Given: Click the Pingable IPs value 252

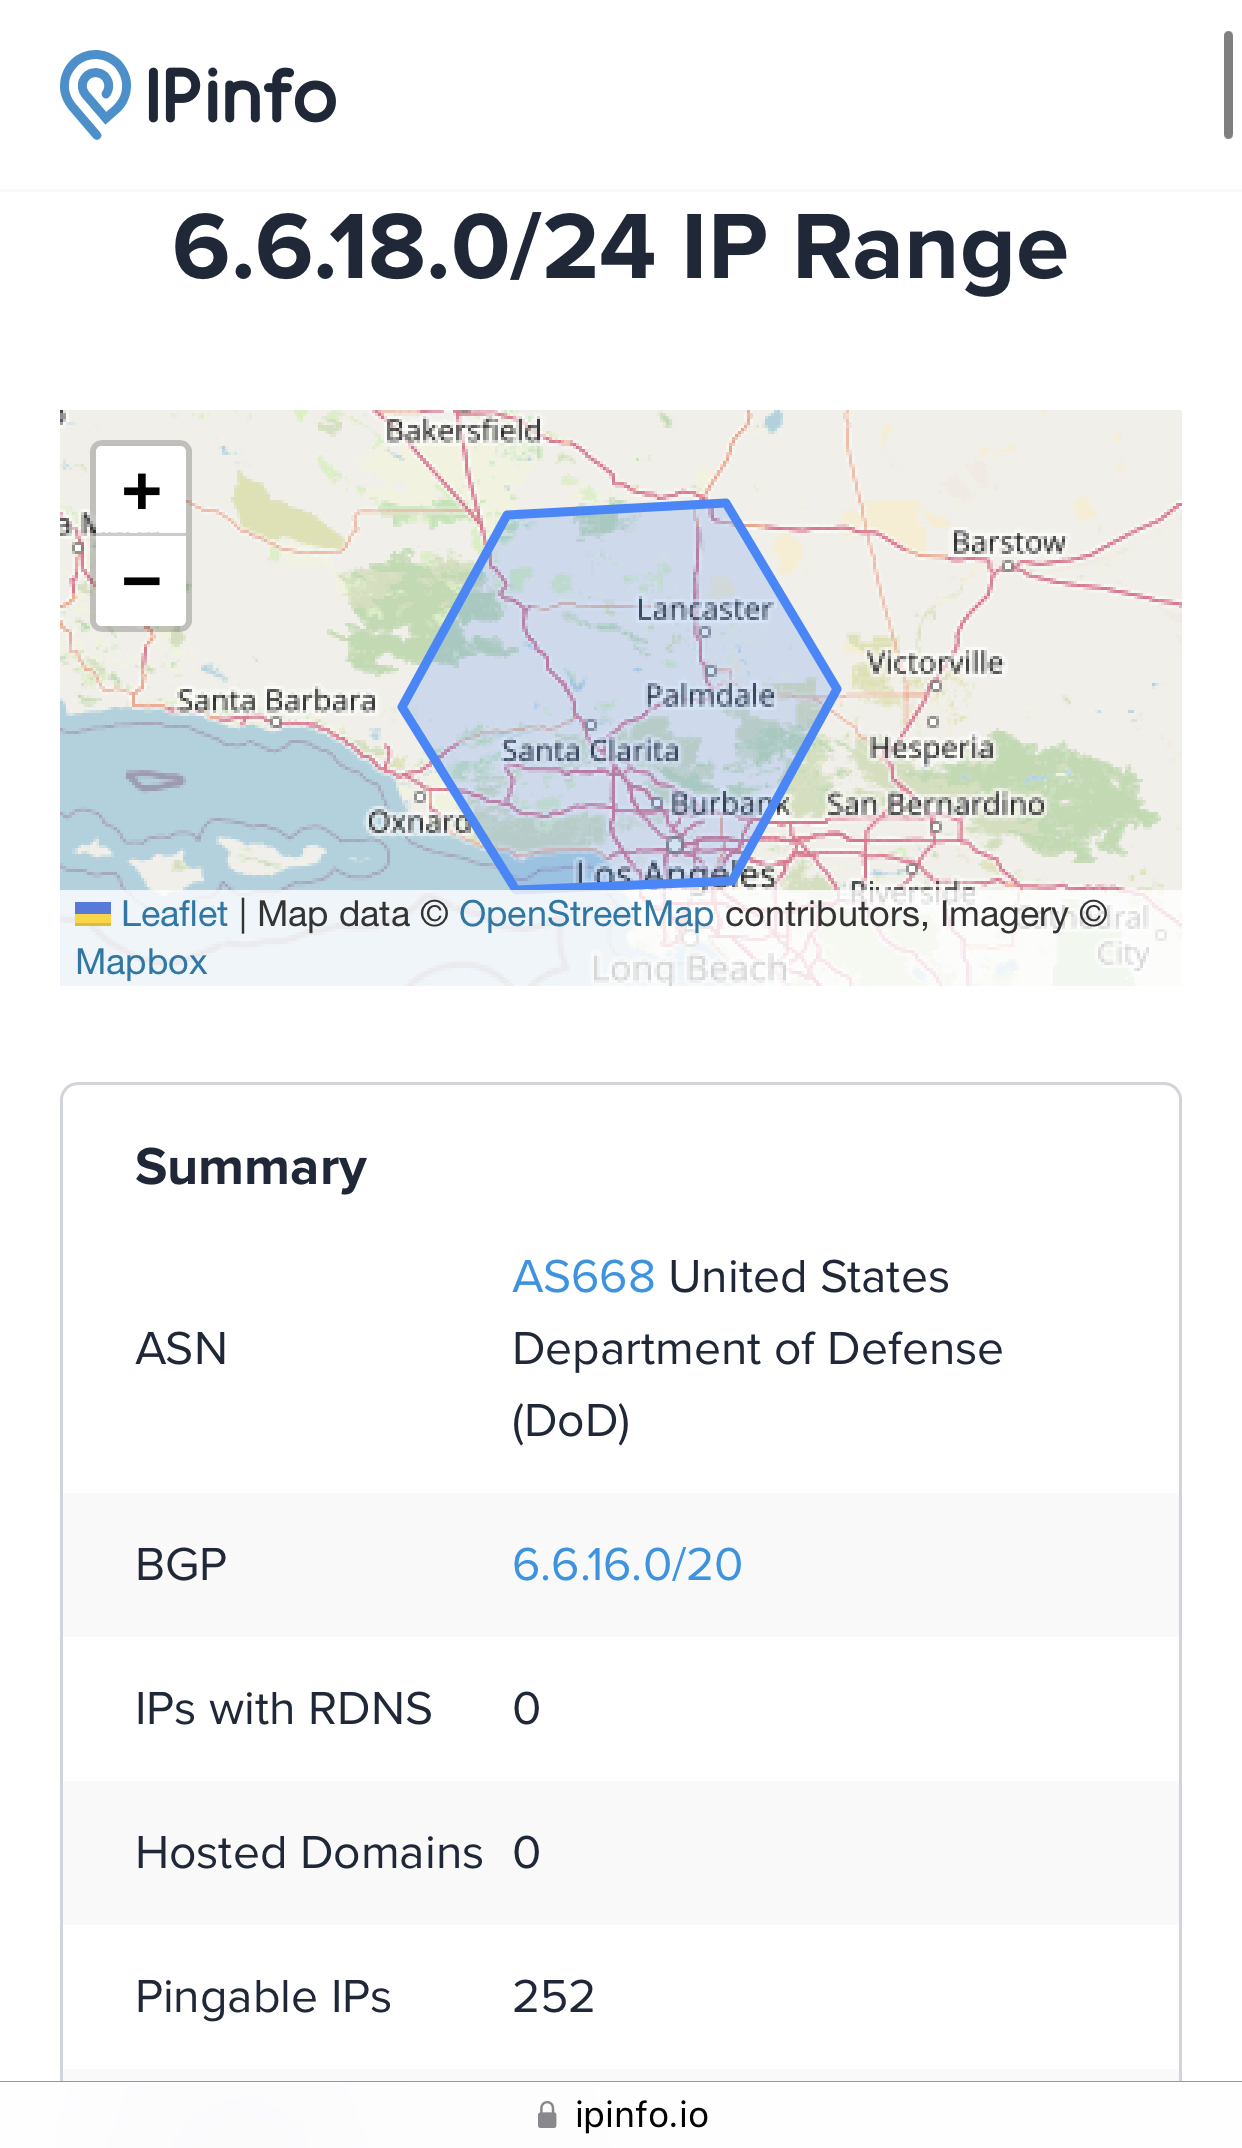Looking at the screenshot, I should (x=554, y=1997).
